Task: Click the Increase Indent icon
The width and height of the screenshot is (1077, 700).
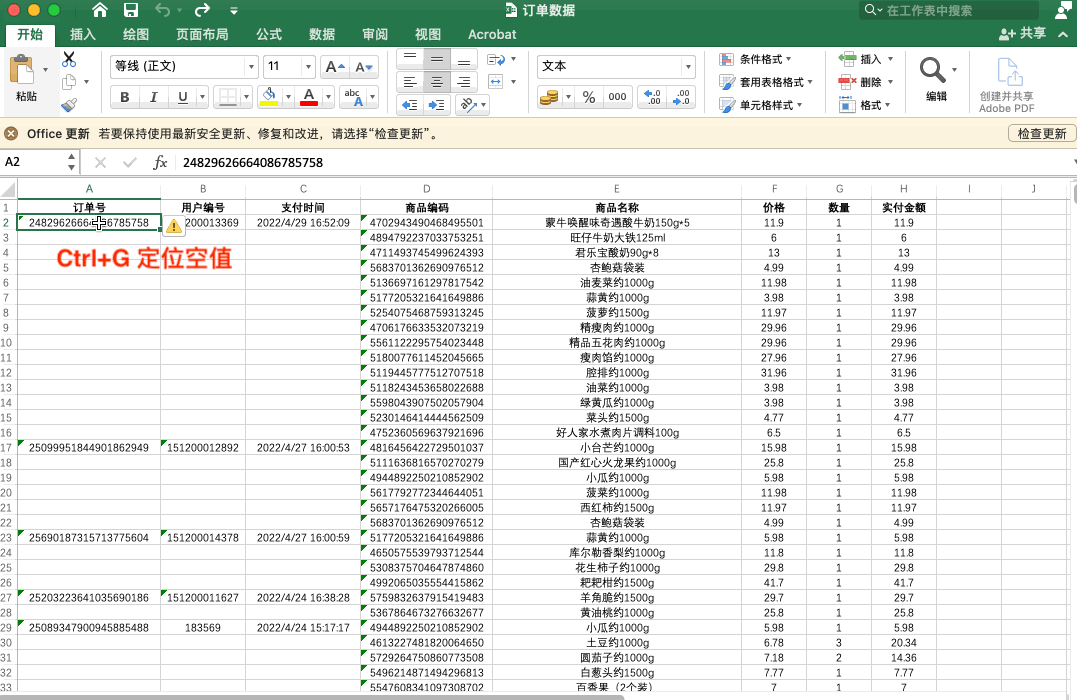Action: click(436, 104)
